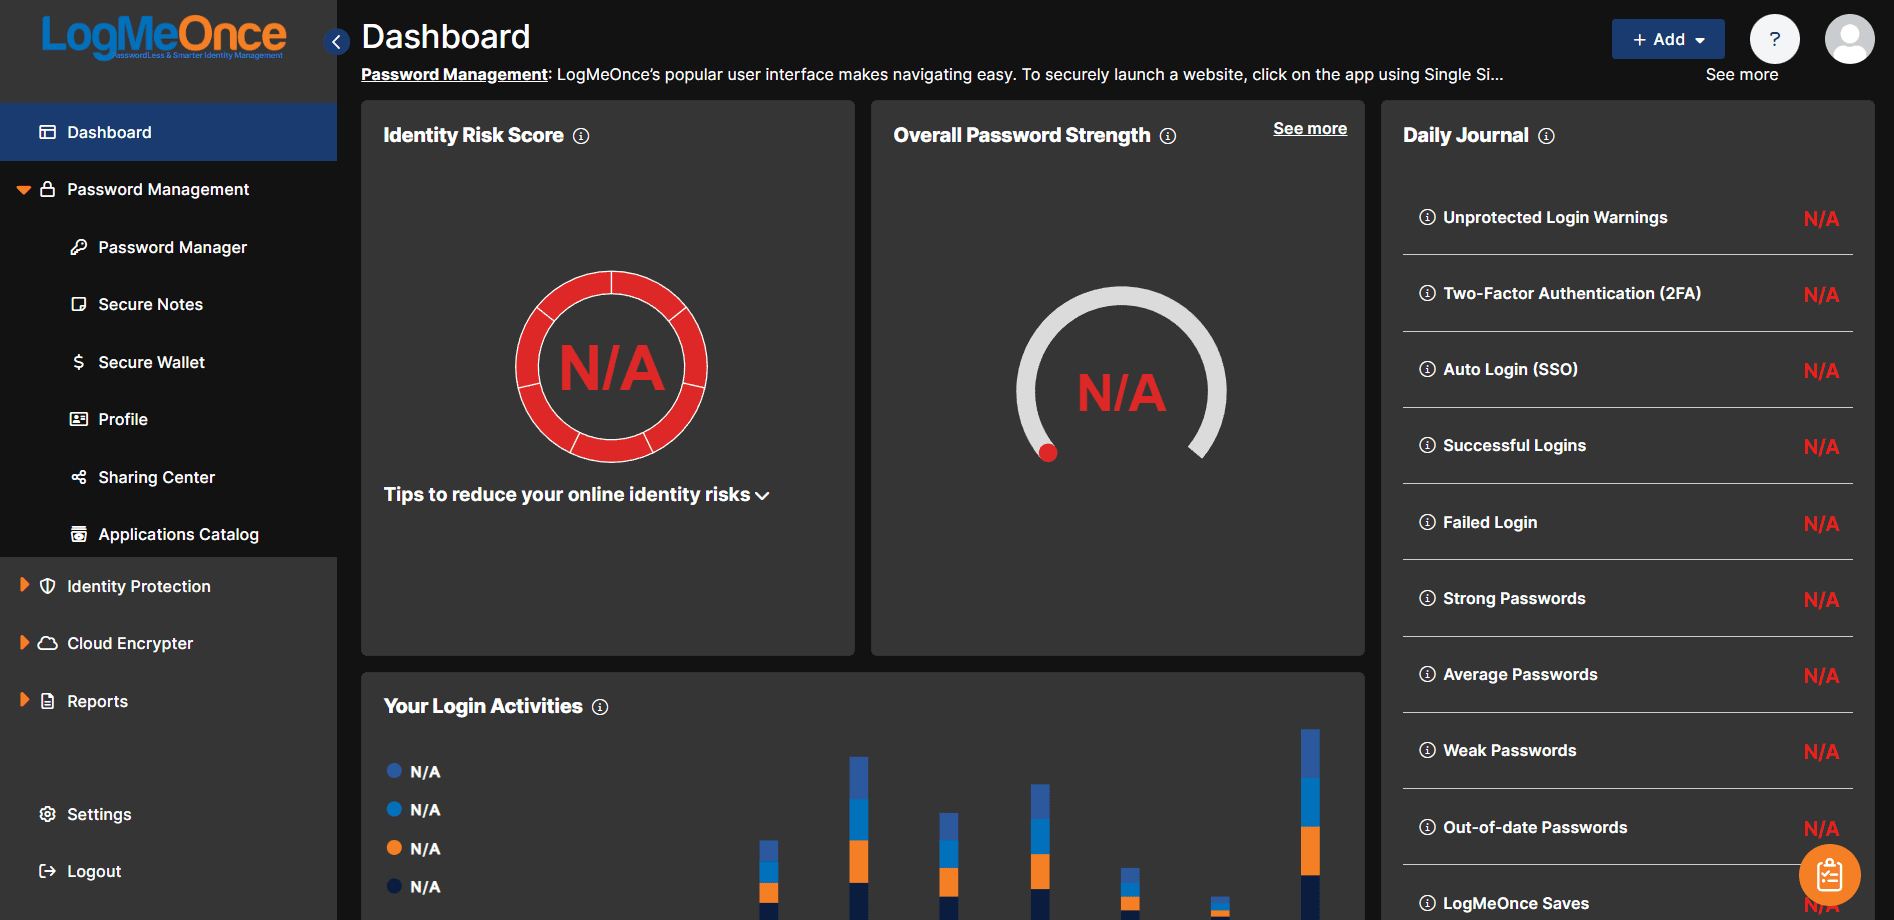
Task: Click the Identity Risk Score info icon
Action: pyautogui.click(x=581, y=136)
